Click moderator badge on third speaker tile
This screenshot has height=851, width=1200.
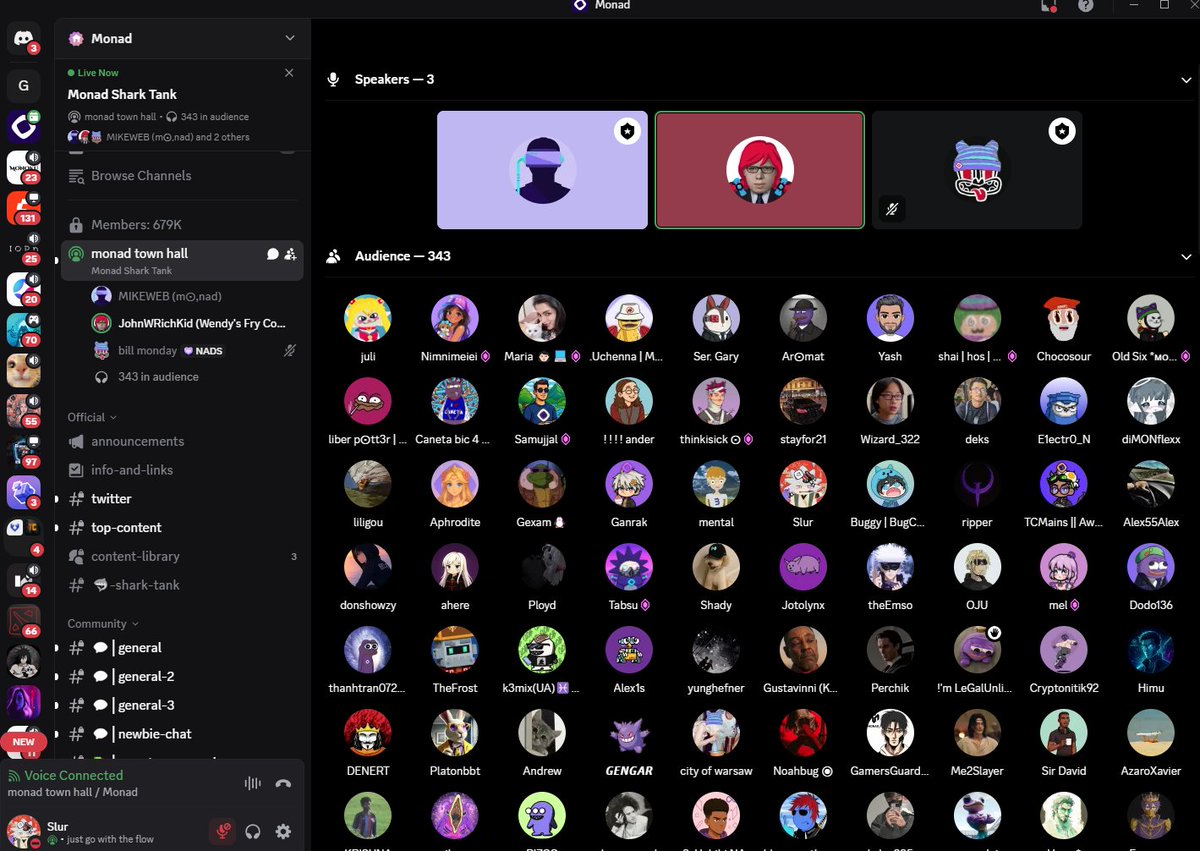pyautogui.click(x=1061, y=131)
